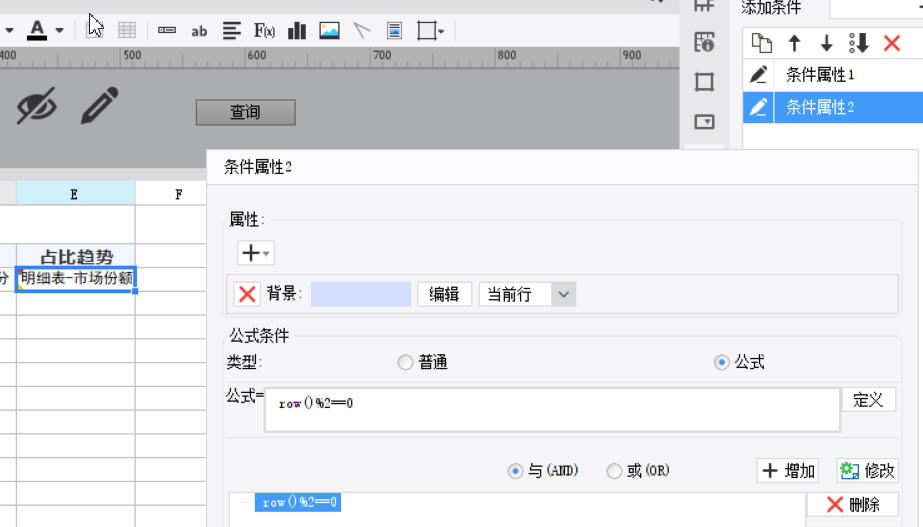Screen dimensions: 923x527
Task: Open the sidebar square frame panel icon
Action: tap(704, 81)
